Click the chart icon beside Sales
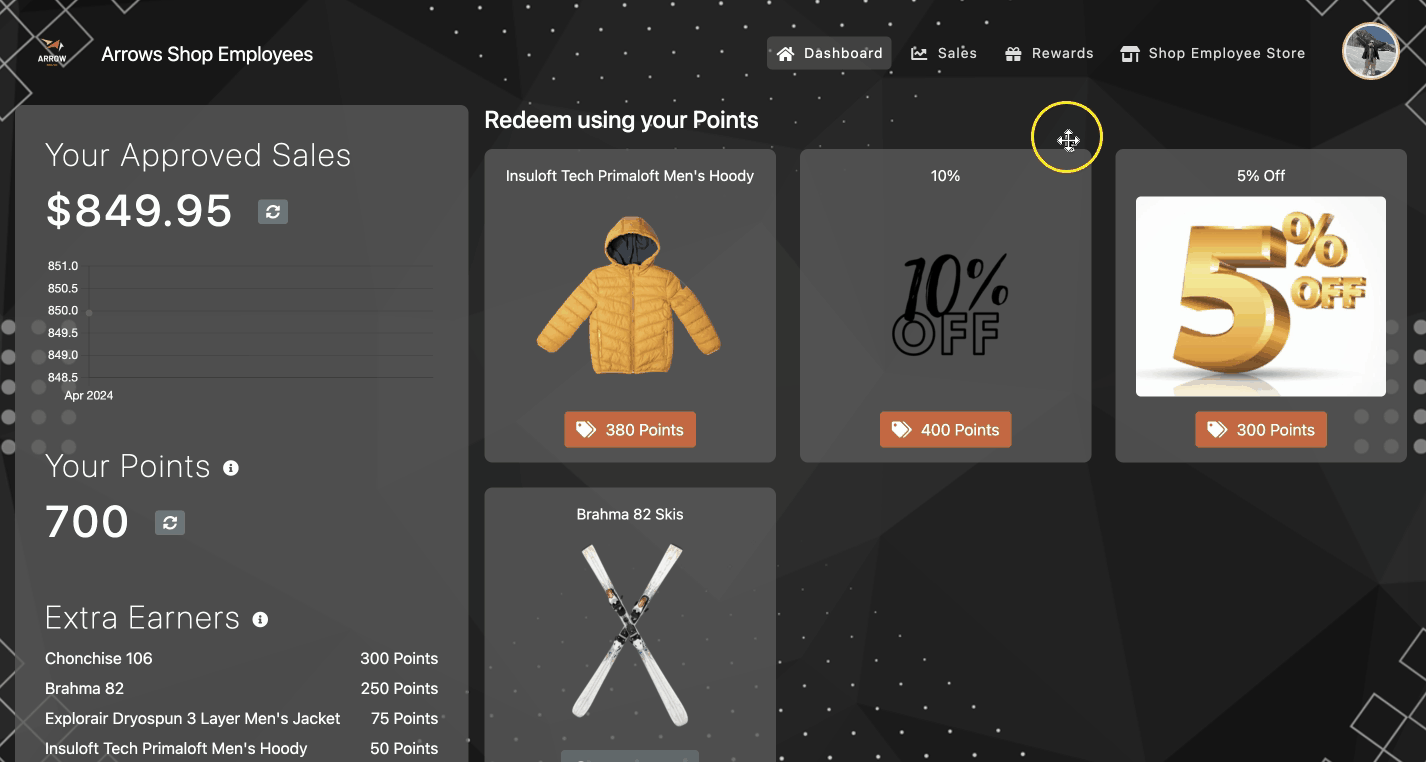Viewport: 1426px width, 762px height. click(919, 53)
